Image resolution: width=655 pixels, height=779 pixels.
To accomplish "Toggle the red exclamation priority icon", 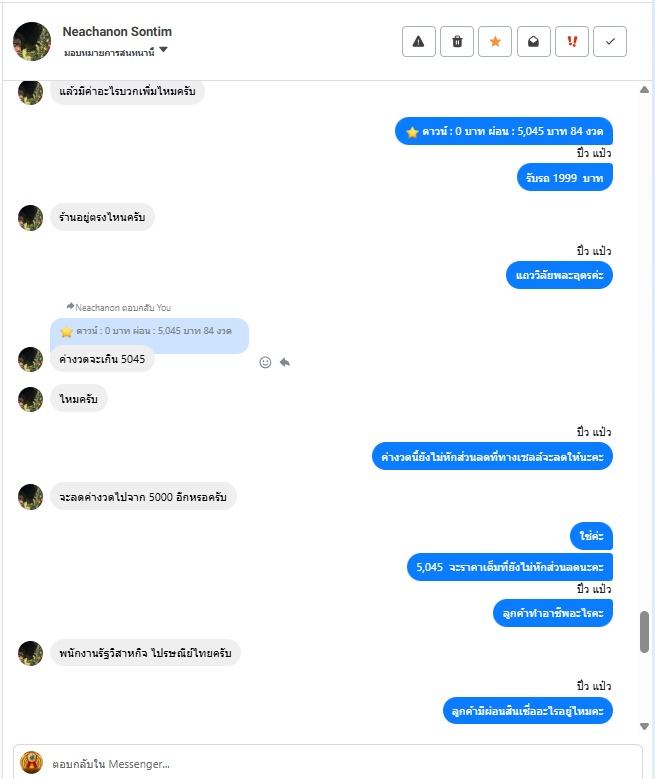I will click(x=572, y=42).
